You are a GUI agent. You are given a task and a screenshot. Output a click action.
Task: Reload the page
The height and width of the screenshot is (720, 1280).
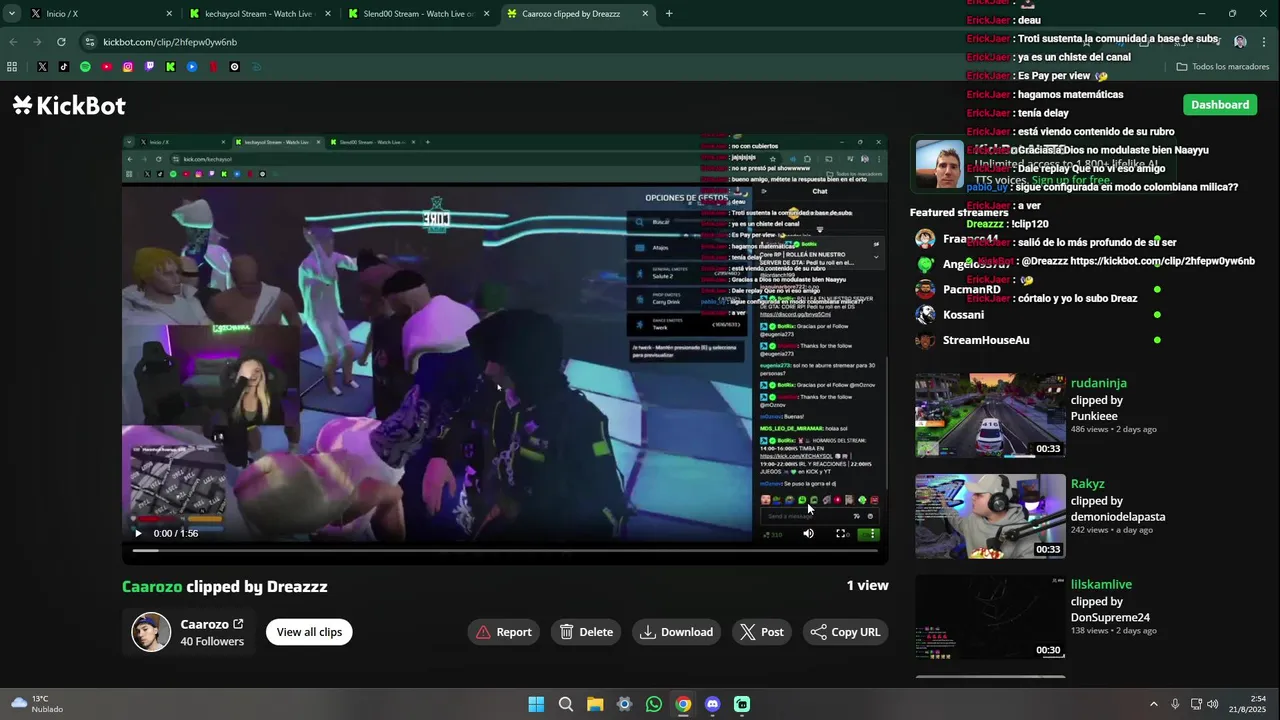pos(61,42)
